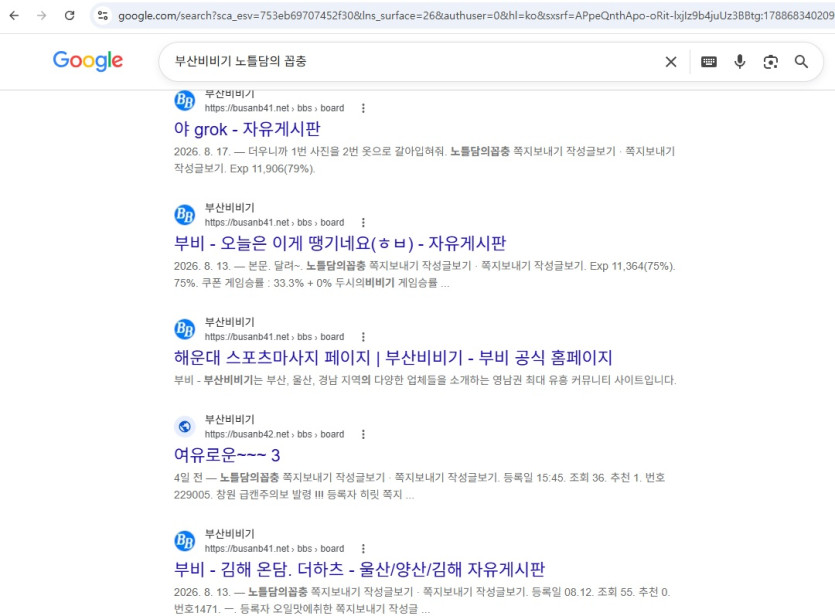Start voice search with the microphone
Image resolution: width=835 pixels, height=616 pixels.
740,62
